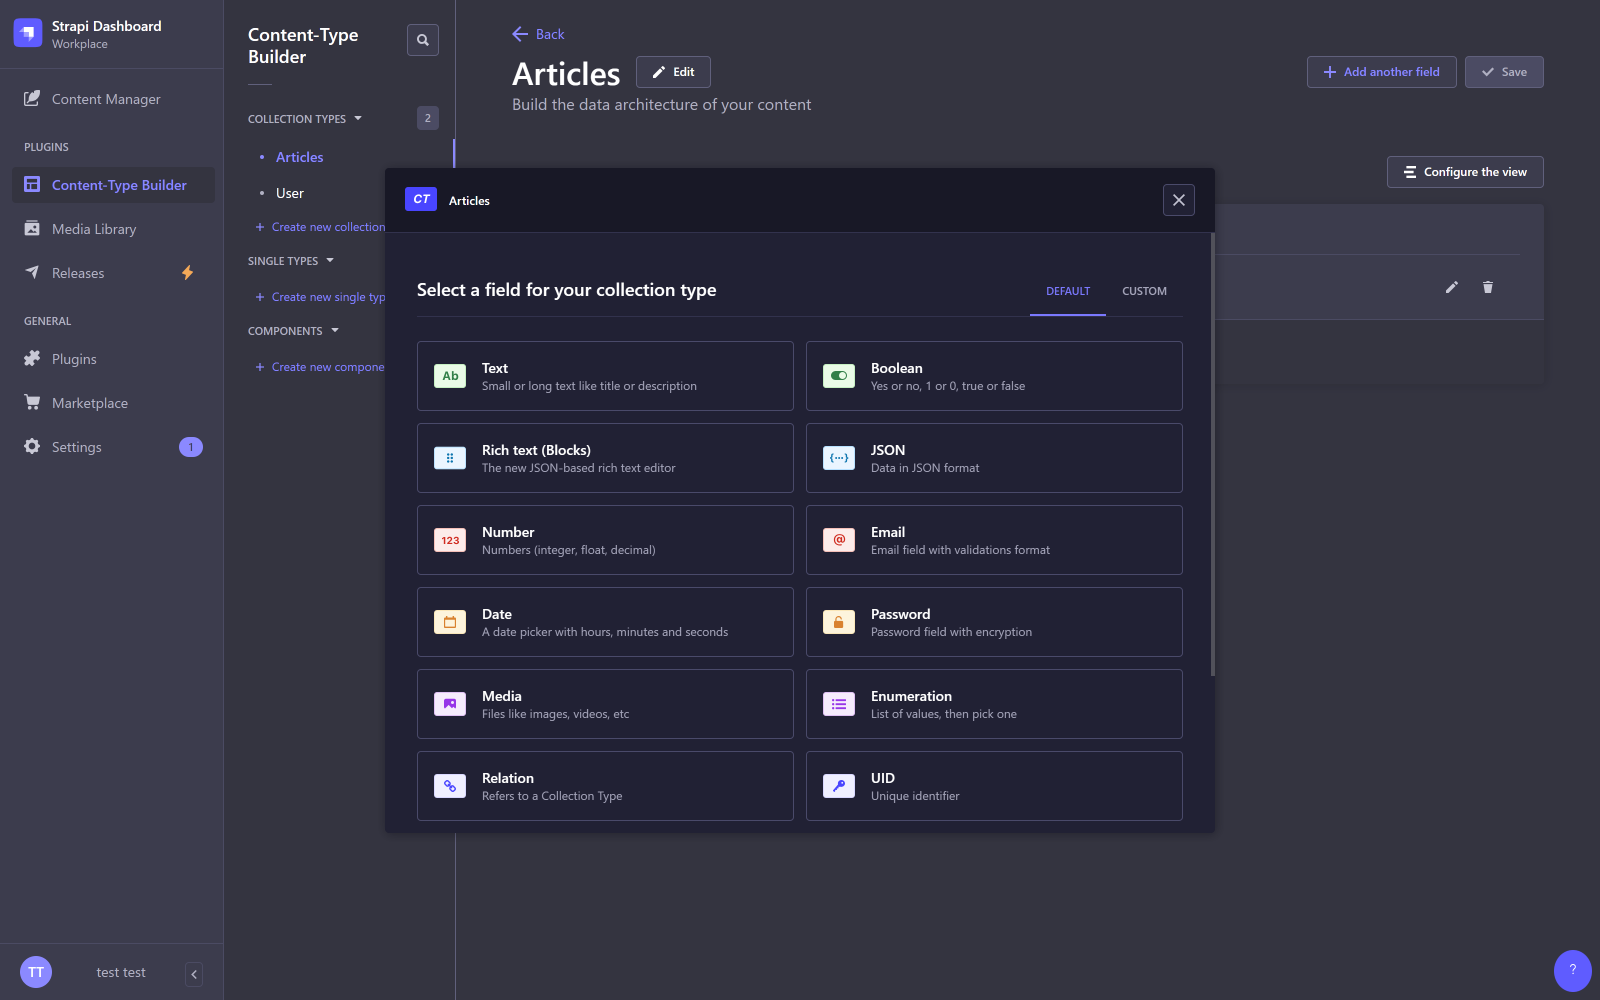Screen dimensions: 1600x1000
Task: Go Back using the Back link
Action: point(538,34)
